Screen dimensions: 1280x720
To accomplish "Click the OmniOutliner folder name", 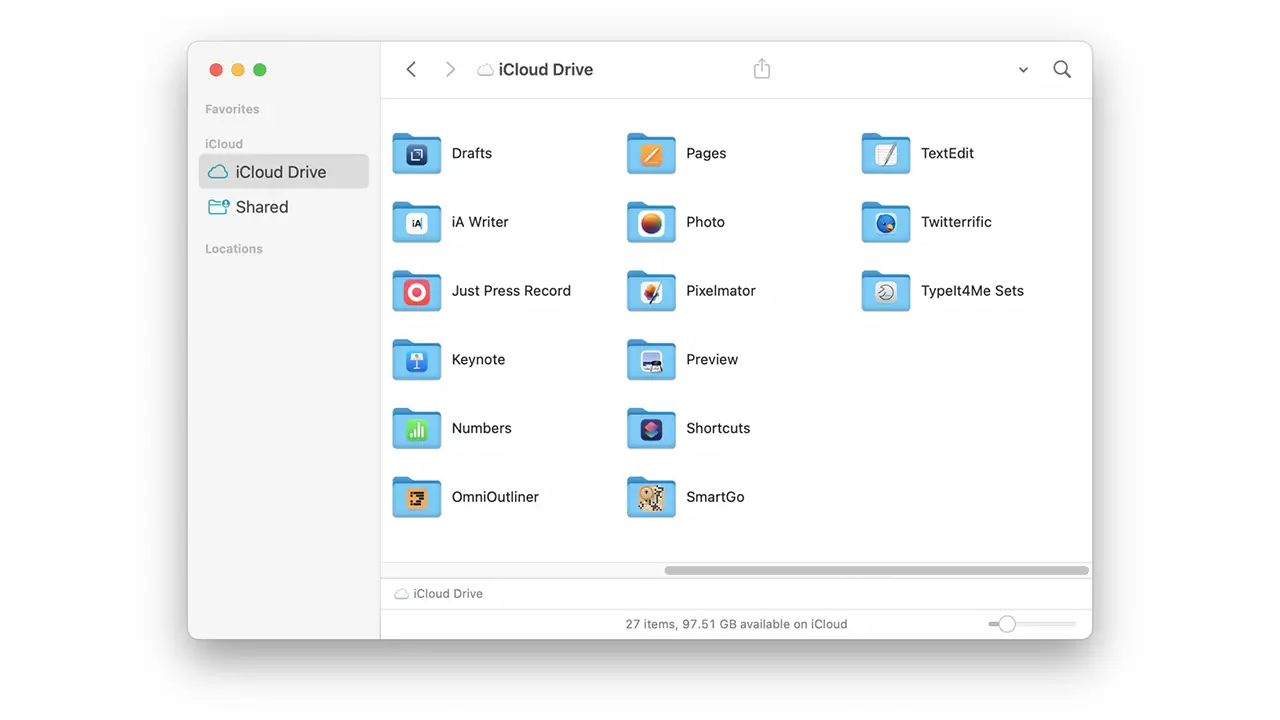I will pyautogui.click(x=495, y=497).
